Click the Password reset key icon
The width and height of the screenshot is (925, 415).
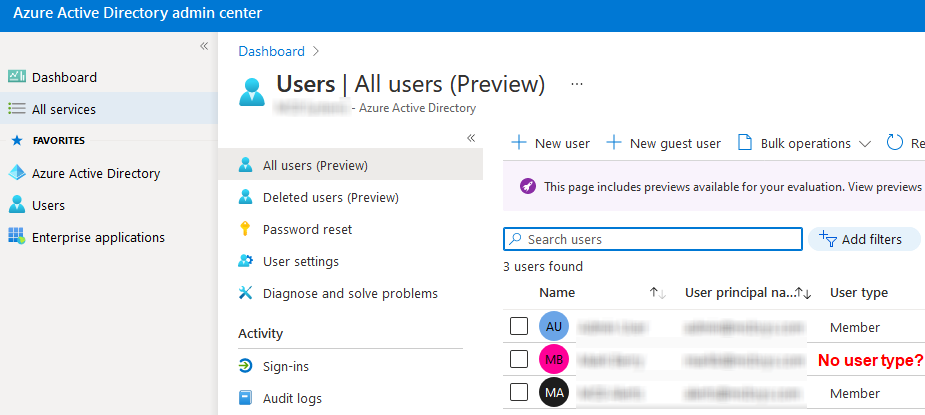tap(245, 229)
